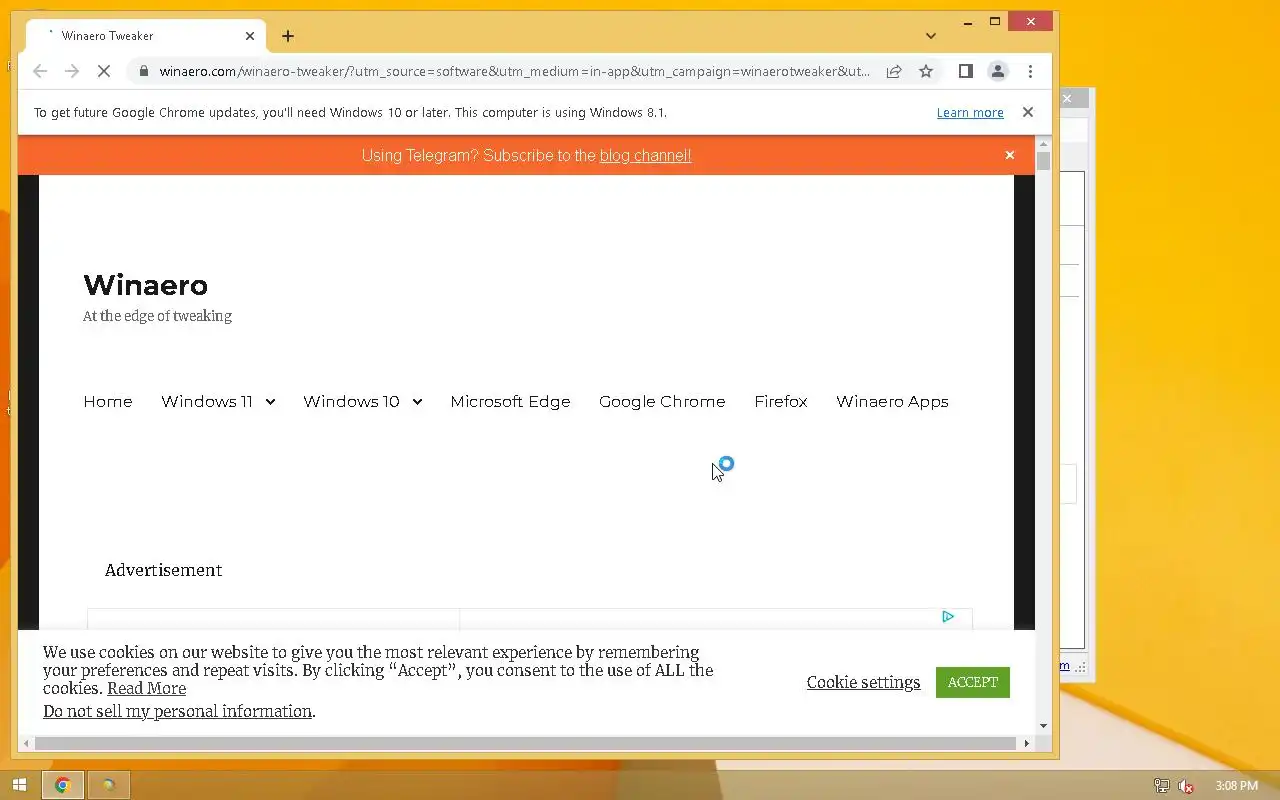This screenshot has width=1280, height=800.
Task: Open the network tray icon
Action: click(x=1161, y=786)
